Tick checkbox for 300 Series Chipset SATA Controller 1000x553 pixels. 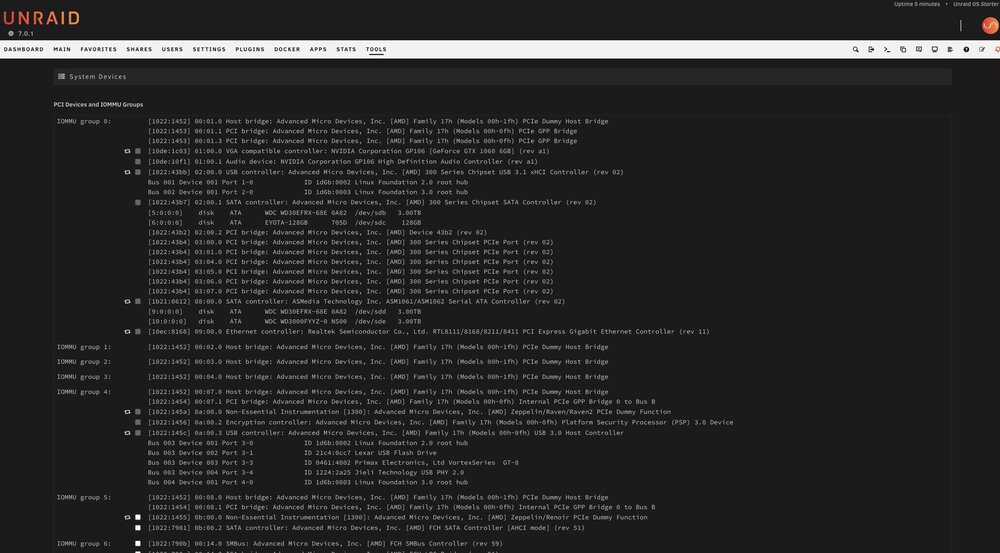pos(138,202)
